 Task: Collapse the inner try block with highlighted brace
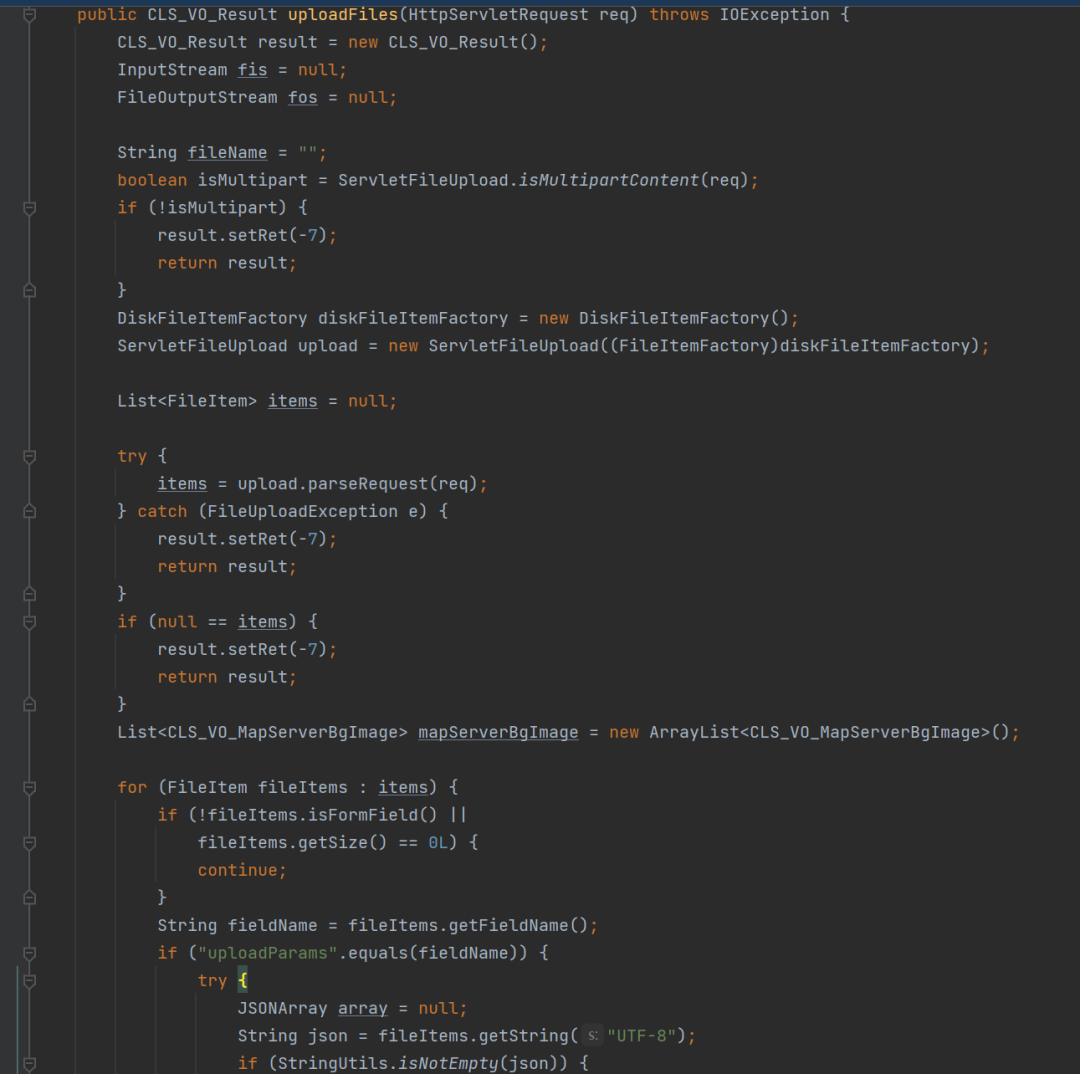tap(29, 981)
